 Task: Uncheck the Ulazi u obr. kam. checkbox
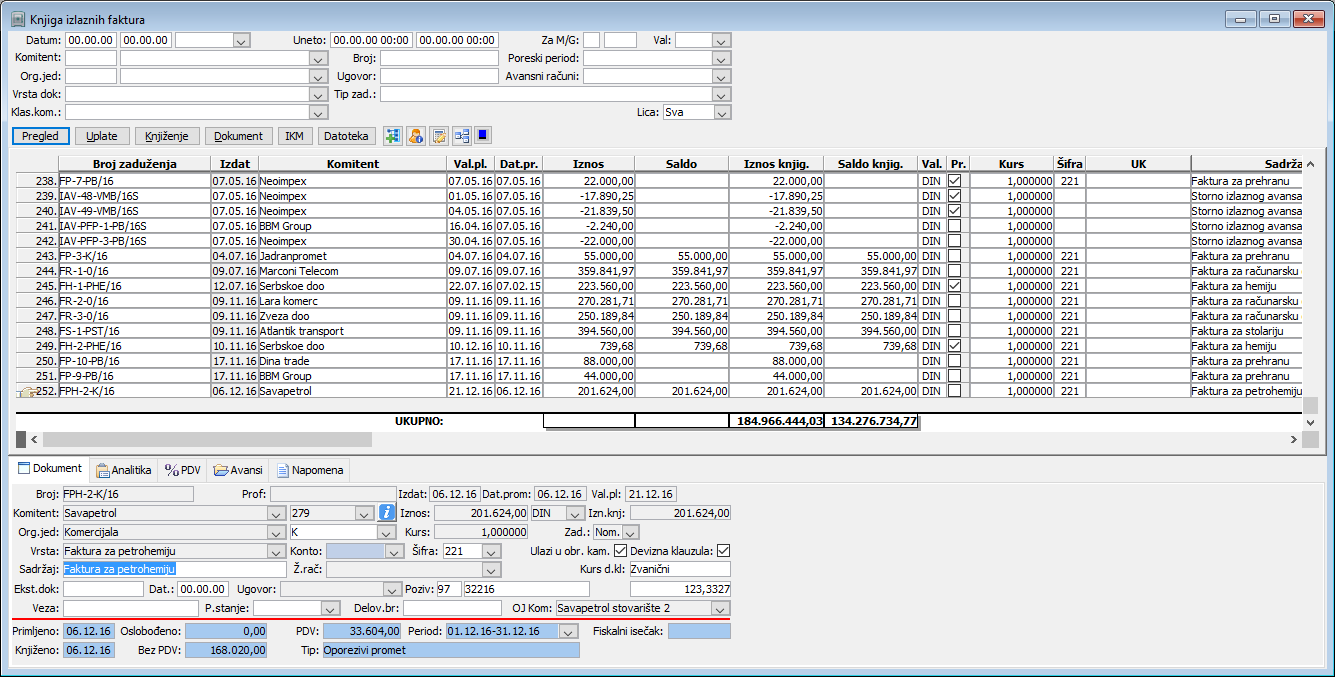coord(620,551)
